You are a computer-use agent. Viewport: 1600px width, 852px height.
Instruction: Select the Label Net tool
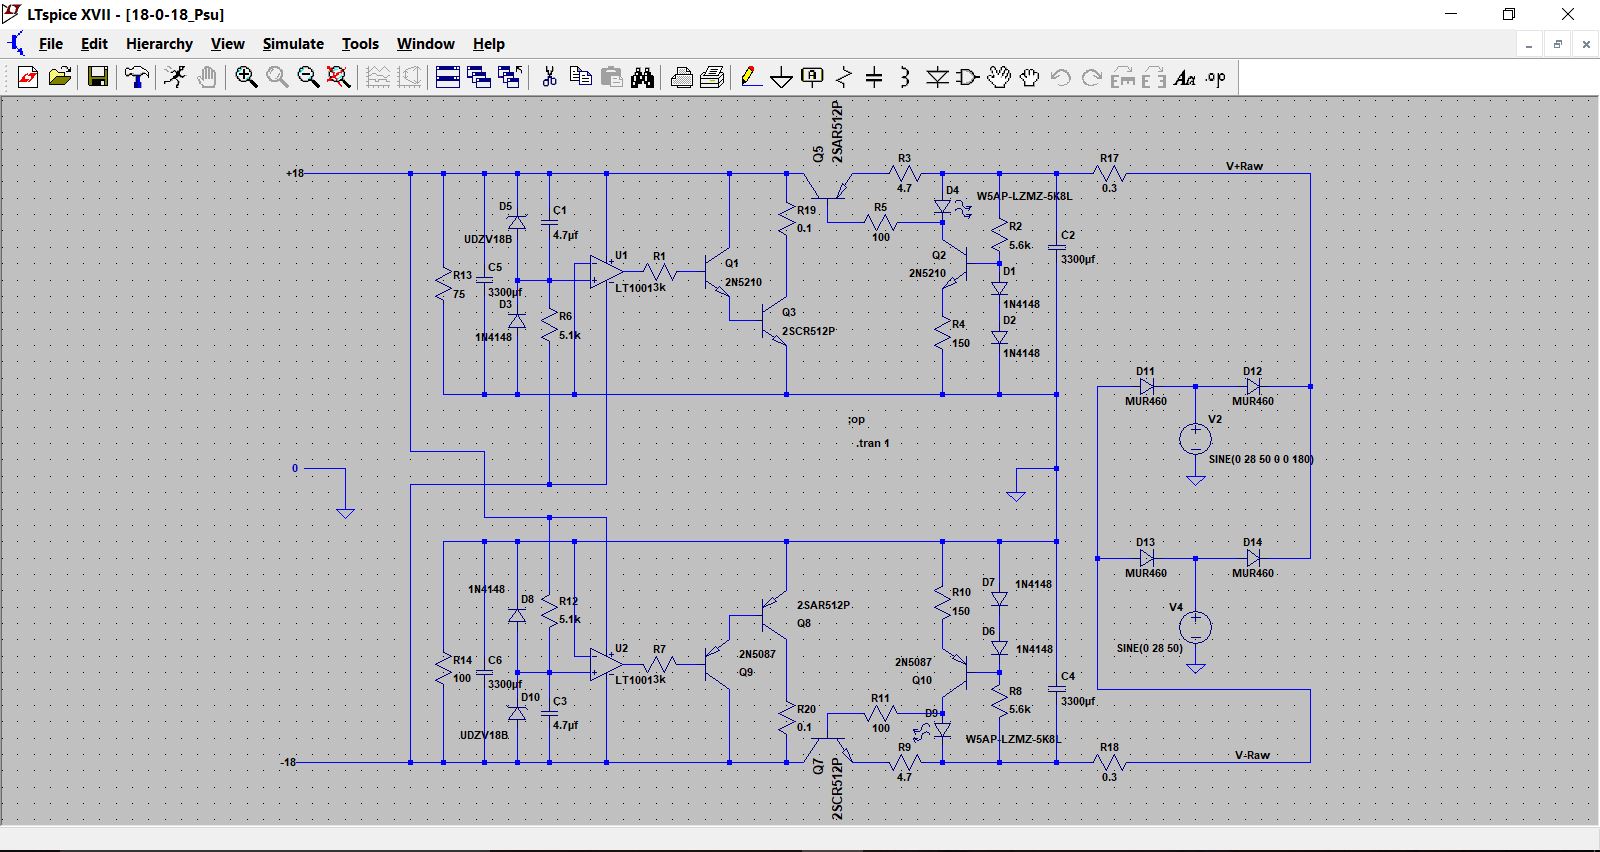pyautogui.click(x=813, y=77)
